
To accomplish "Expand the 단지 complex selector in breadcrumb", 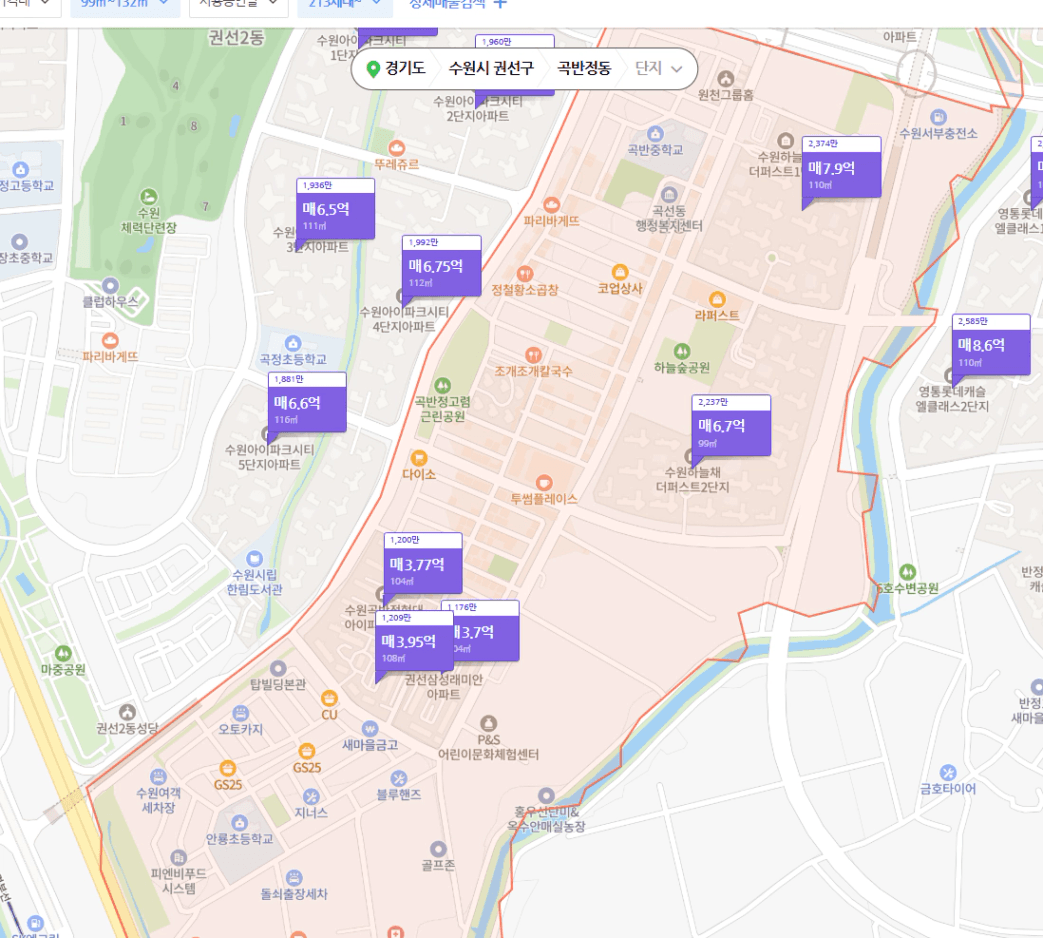I will click(661, 69).
